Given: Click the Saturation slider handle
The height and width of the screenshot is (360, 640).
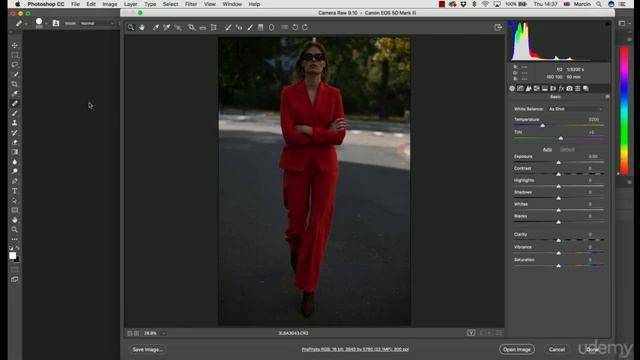Looking at the screenshot, I should pyautogui.click(x=558, y=266).
